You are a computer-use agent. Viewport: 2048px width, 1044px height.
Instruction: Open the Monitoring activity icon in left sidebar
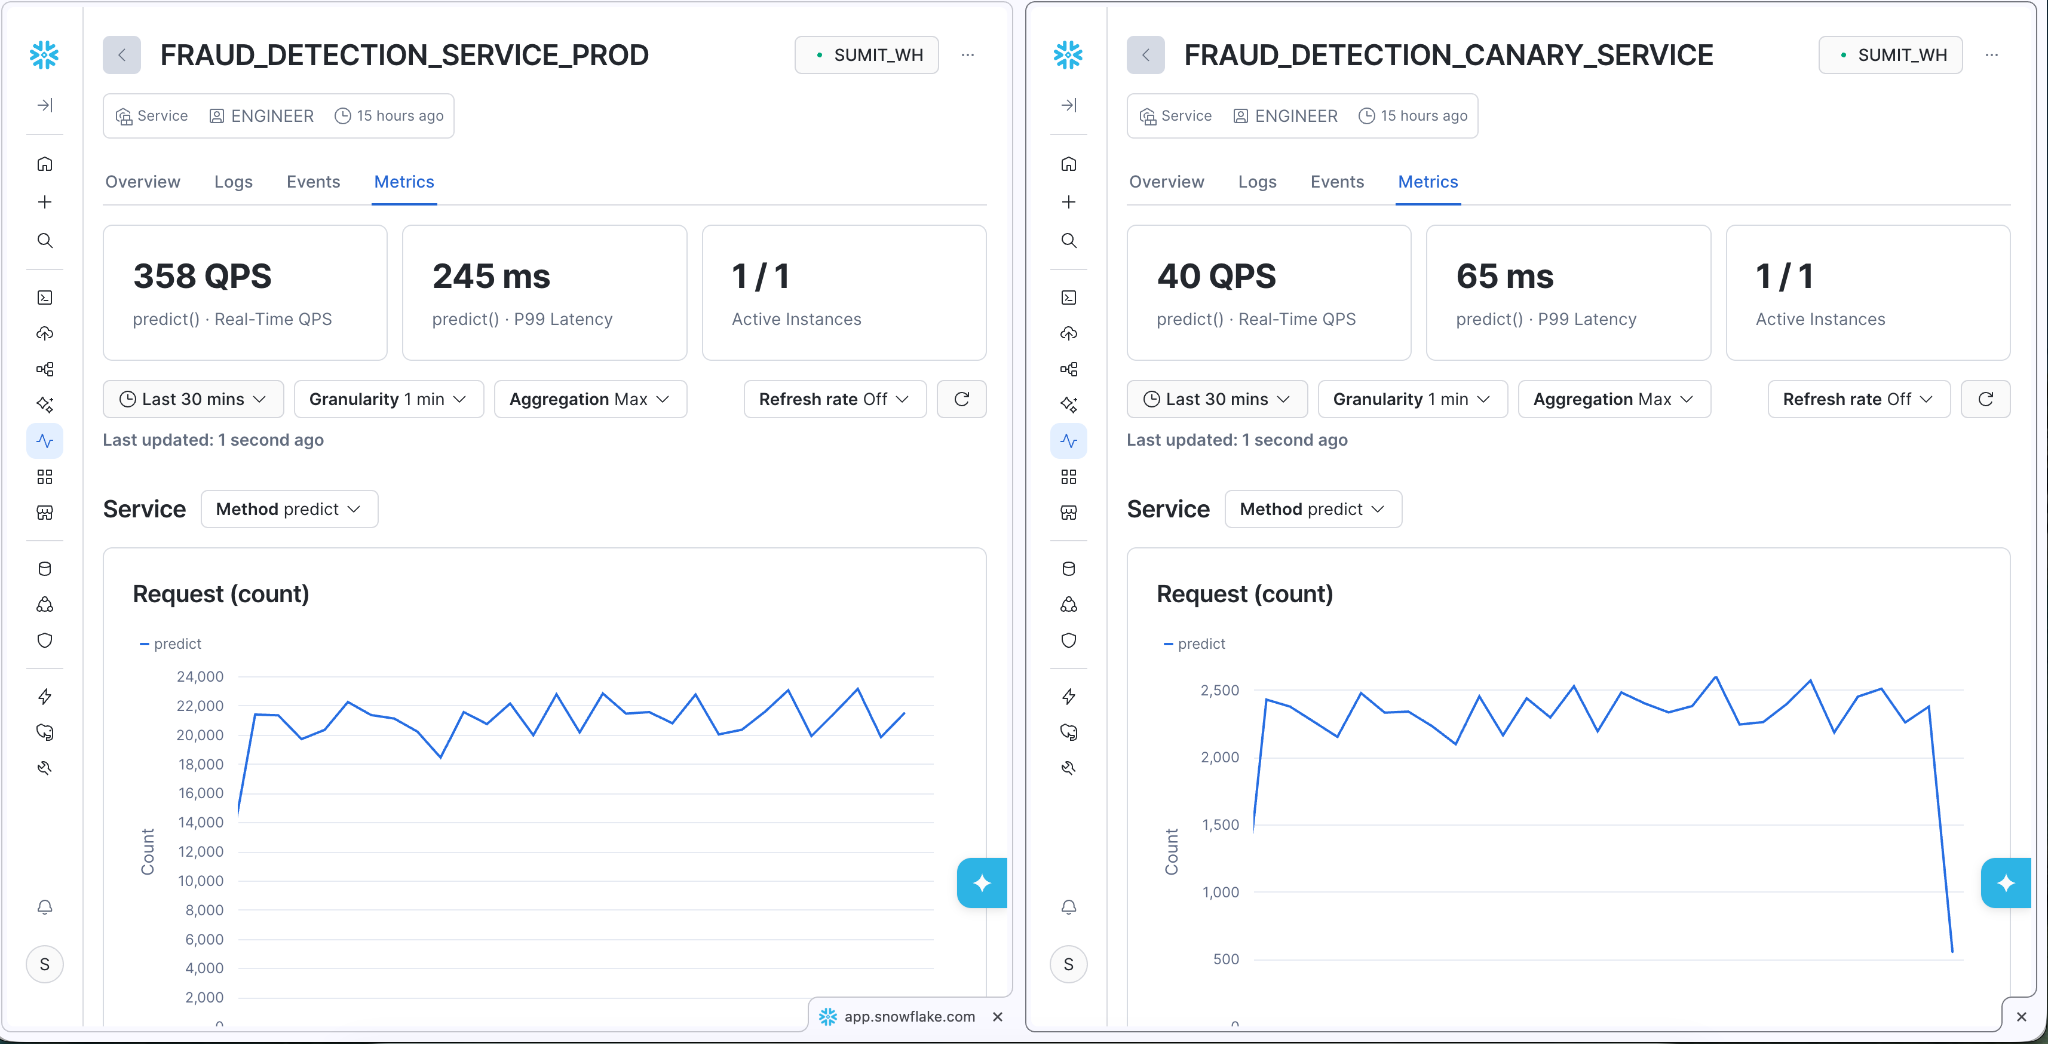45,441
